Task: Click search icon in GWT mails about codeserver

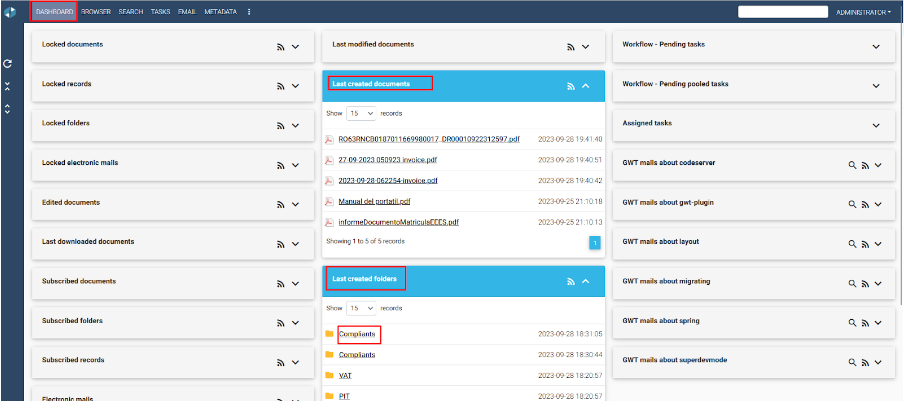Action: tap(851, 164)
